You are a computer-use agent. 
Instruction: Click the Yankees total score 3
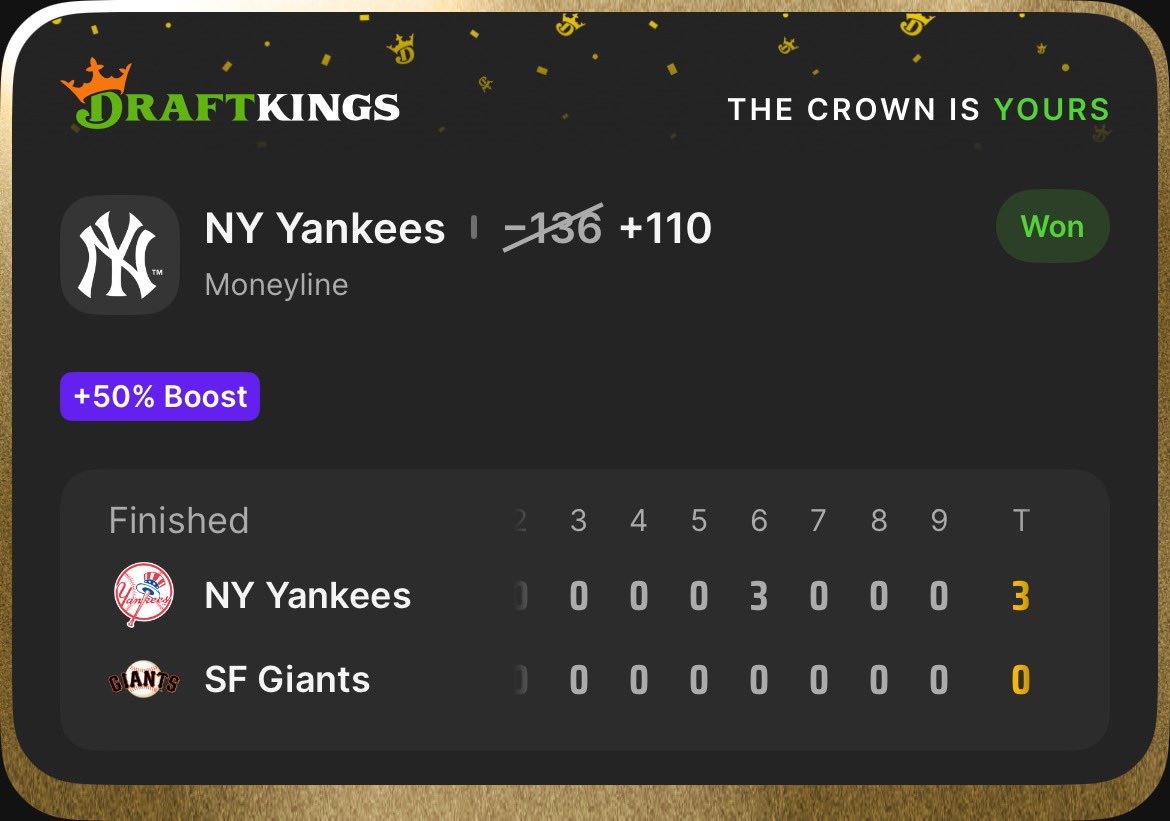coord(1020,597)
